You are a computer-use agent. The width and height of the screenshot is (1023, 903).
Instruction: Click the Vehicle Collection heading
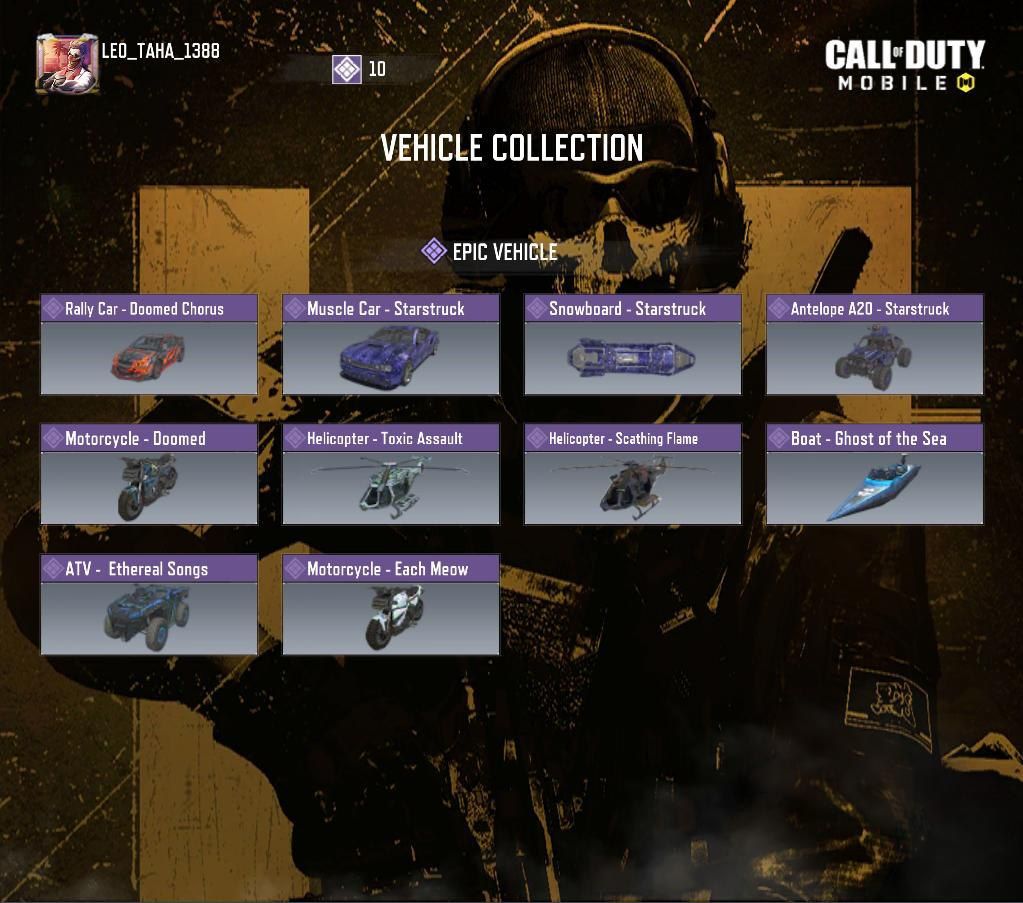[512, 147]
